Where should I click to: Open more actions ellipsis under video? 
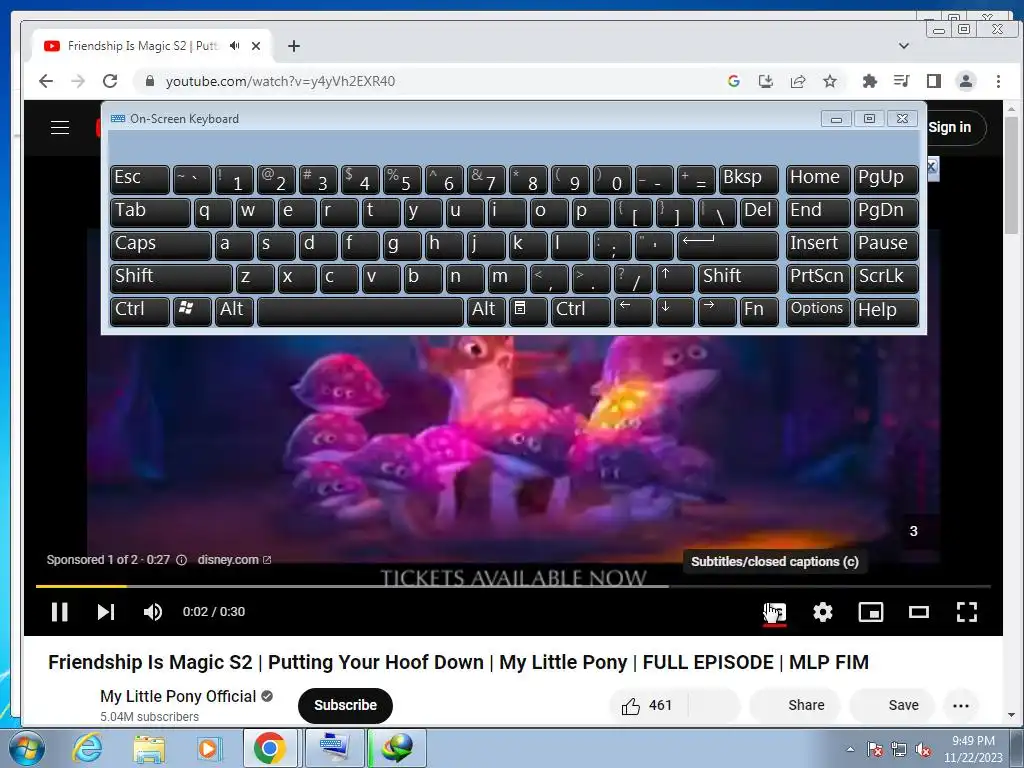pyautogui.click(x=961, y=705)
